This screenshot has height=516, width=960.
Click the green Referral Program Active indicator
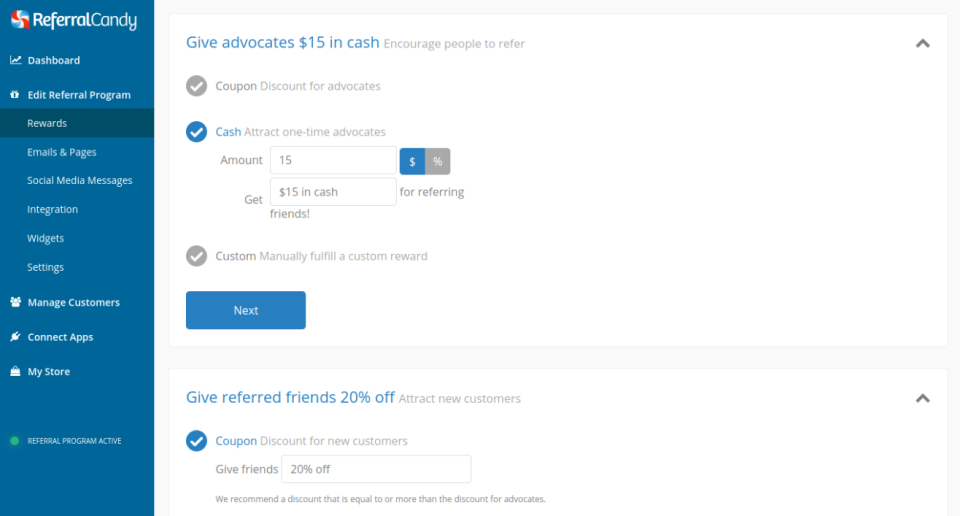pos(14,441)
